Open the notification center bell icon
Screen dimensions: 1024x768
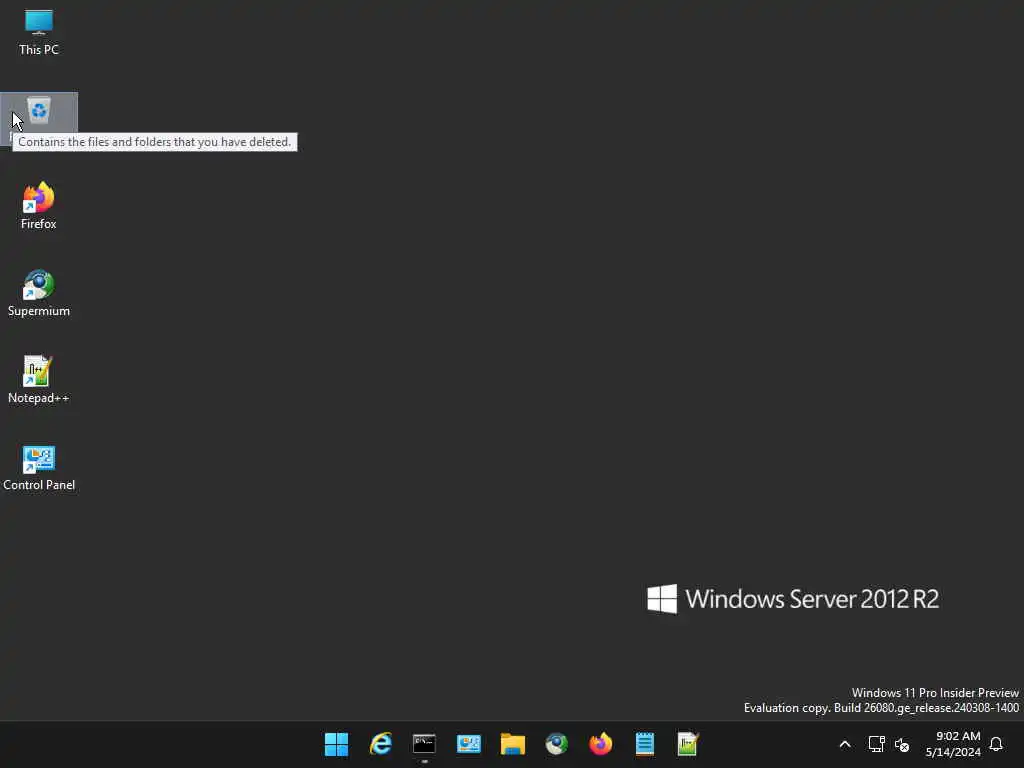(x=997, y=744)
